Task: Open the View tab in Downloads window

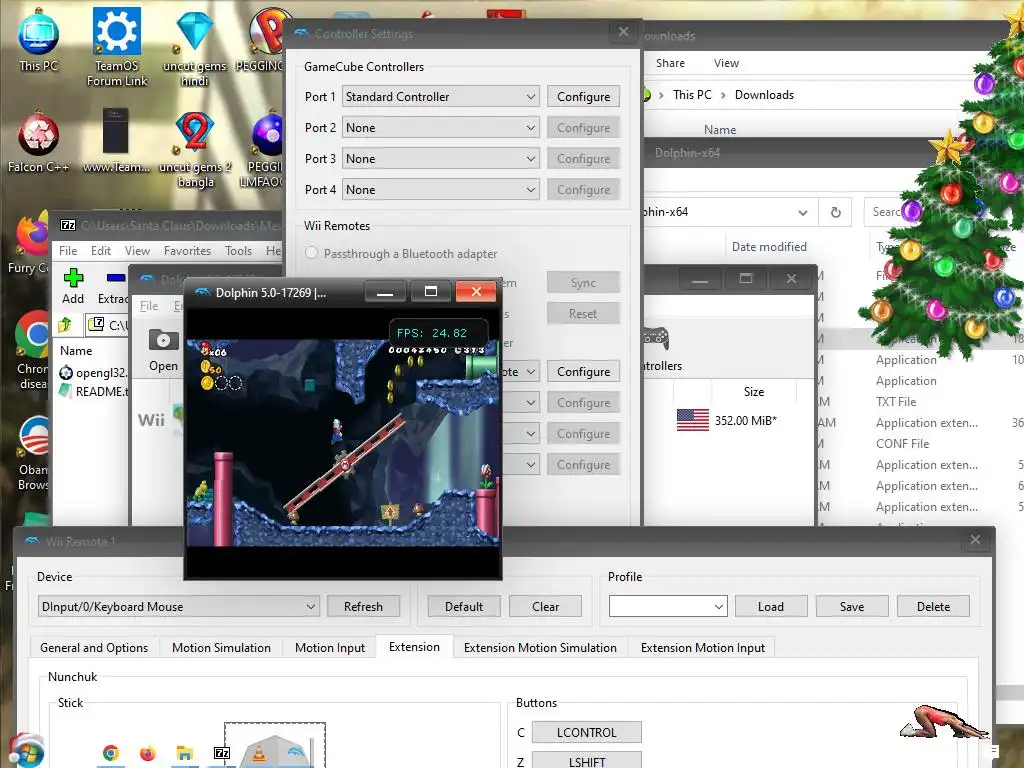Action: (726, 63)
